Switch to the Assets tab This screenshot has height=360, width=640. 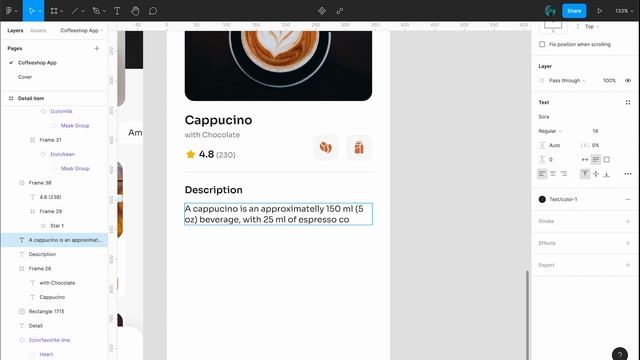click(38, 31)
